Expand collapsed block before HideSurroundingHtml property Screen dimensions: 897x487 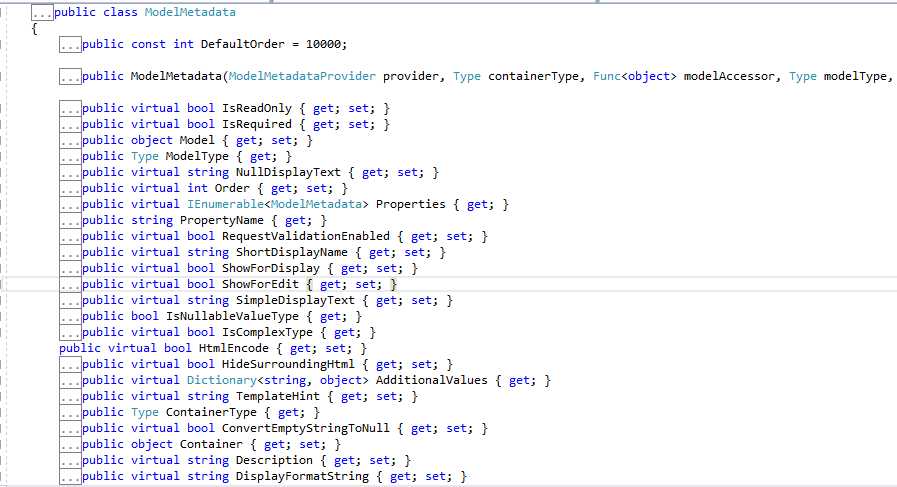click(70, 365)
